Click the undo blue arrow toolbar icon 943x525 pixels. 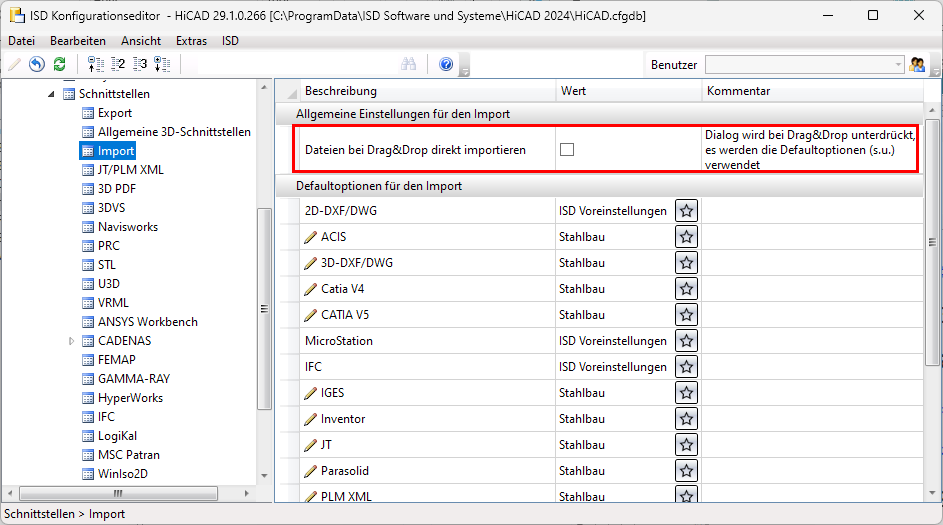[37, 64]
